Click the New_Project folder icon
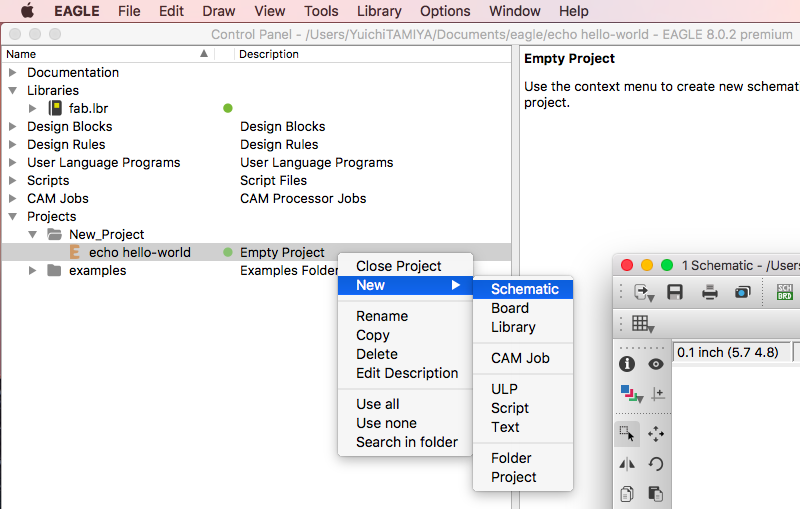The width and height of the screenshot is (800, 509). click(55, 234)
